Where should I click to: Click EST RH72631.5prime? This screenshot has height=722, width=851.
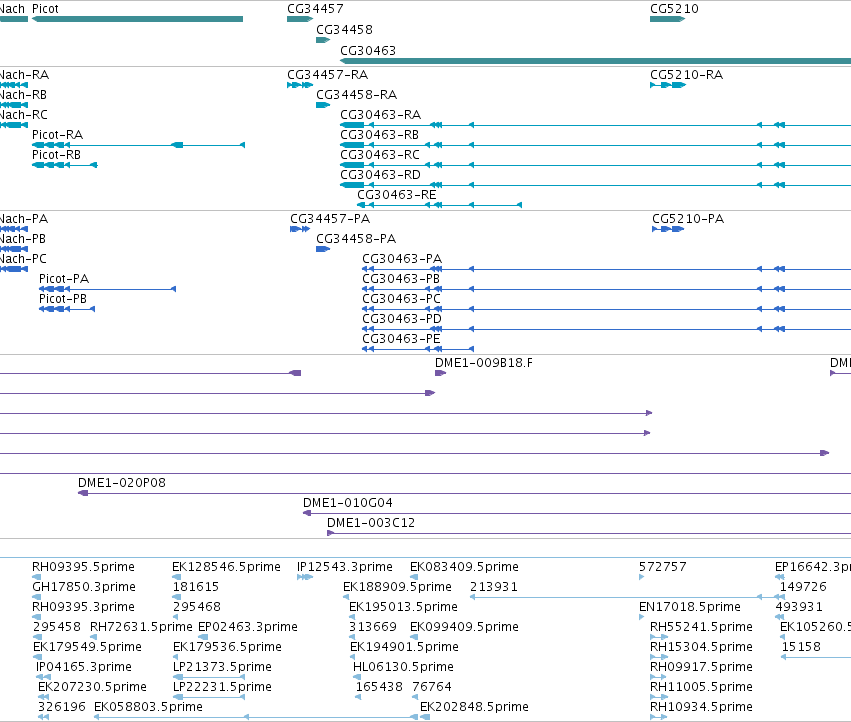coord(141,628)
